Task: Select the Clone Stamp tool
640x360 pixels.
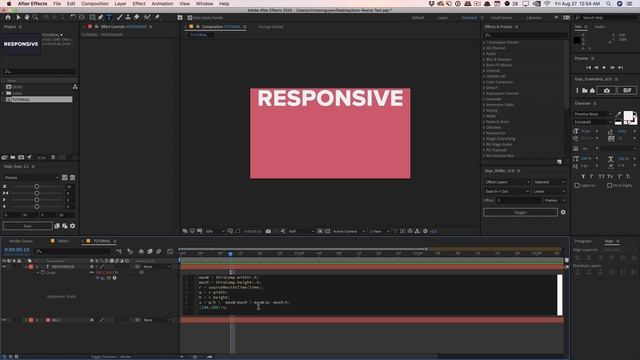Action: point(128,18)
